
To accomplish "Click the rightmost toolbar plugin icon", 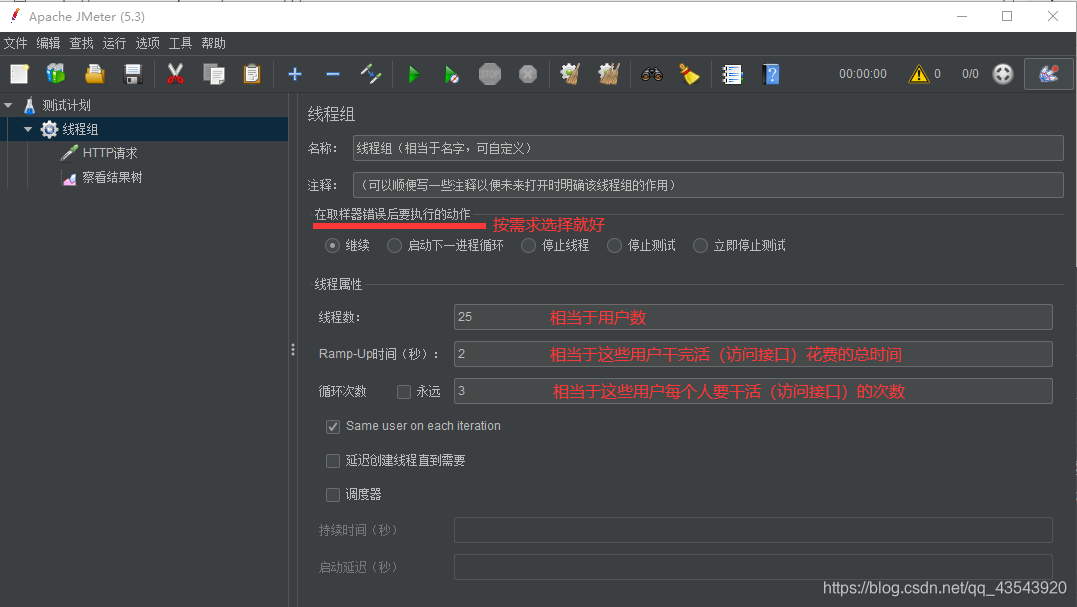I will coord(1048,74).
